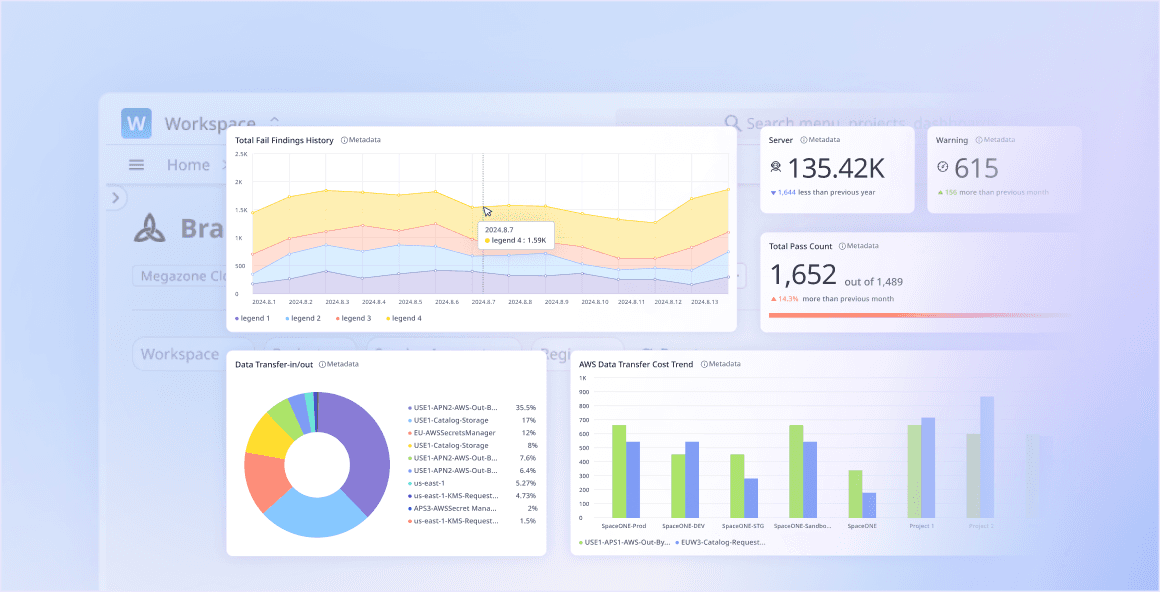The width and height of the screenshot is (1160, 592).
Task: Toggle USE1-APS1-AWS-Out-By legend in bar chart
Action: [624, 542]
